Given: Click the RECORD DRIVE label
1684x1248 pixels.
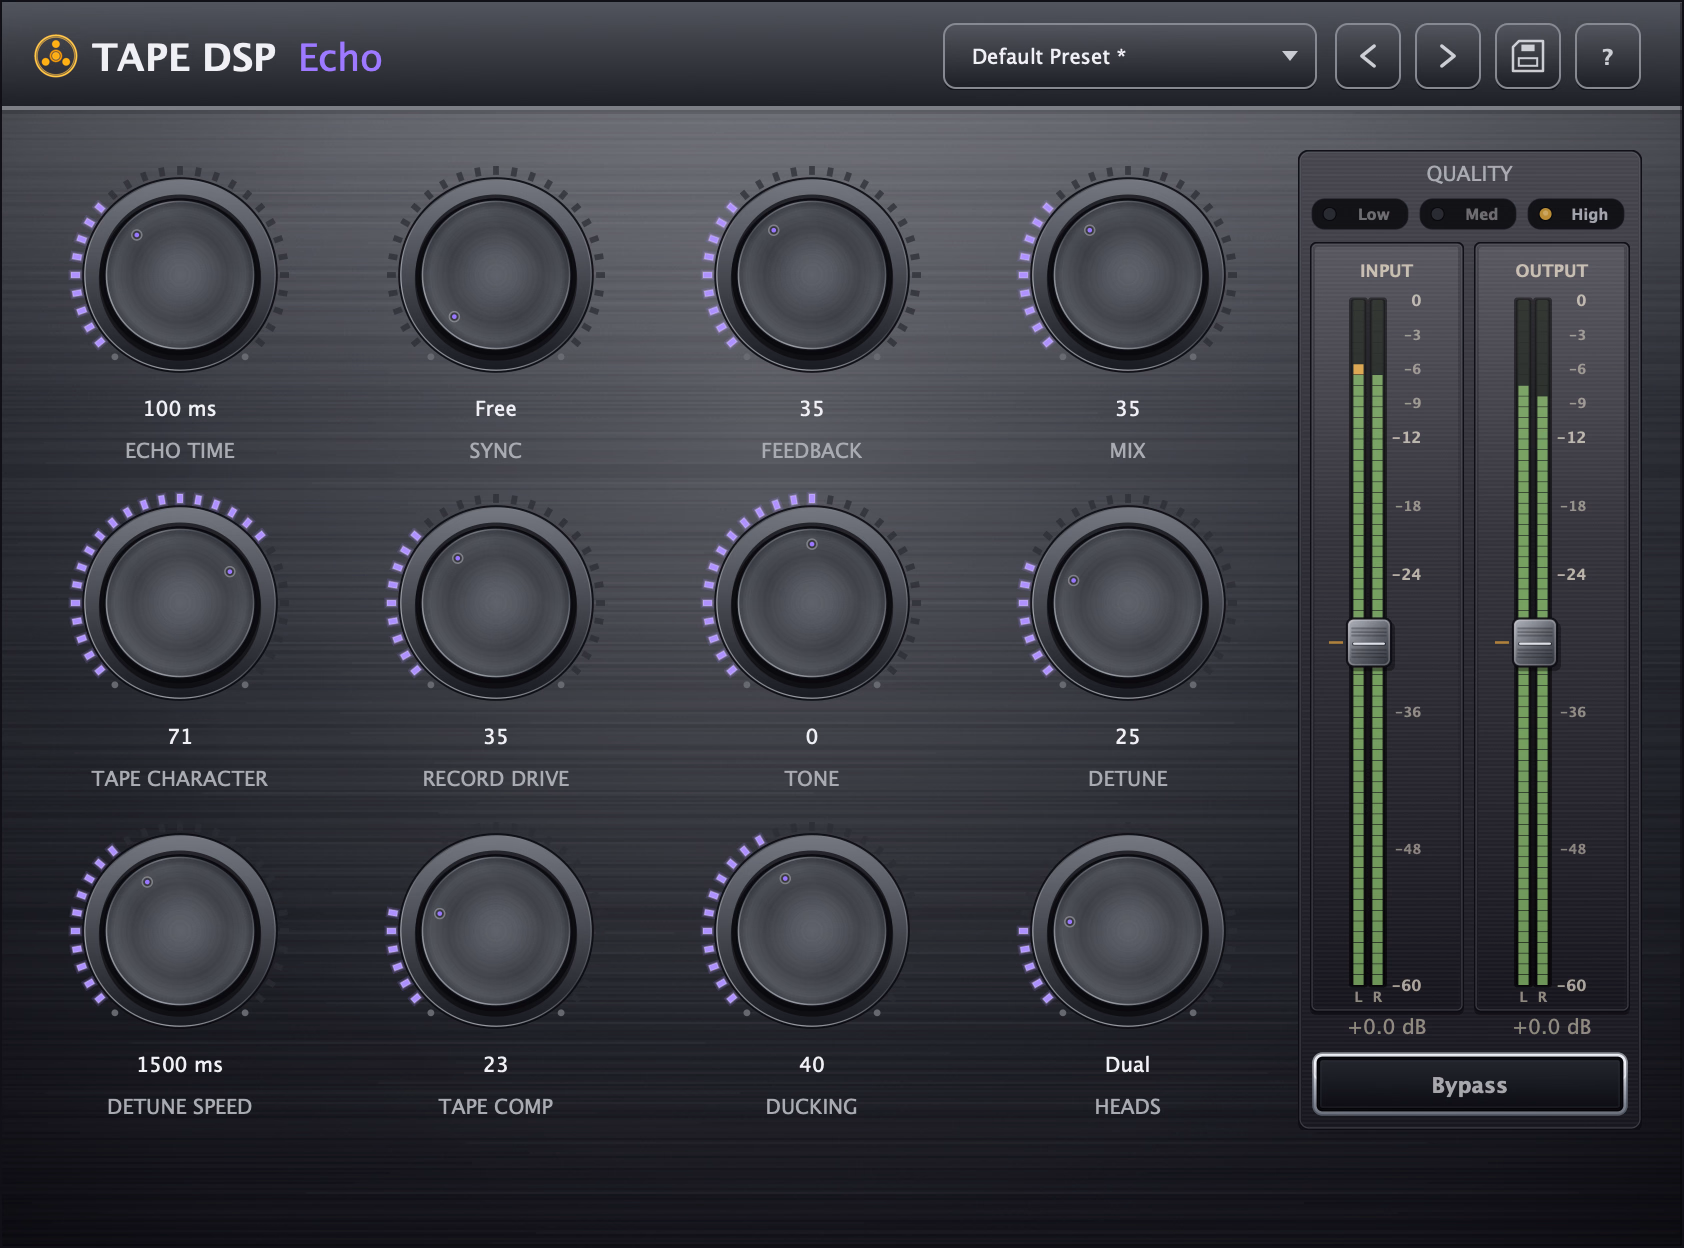Looking at the screenshot, I should click(x=496, y=779).
